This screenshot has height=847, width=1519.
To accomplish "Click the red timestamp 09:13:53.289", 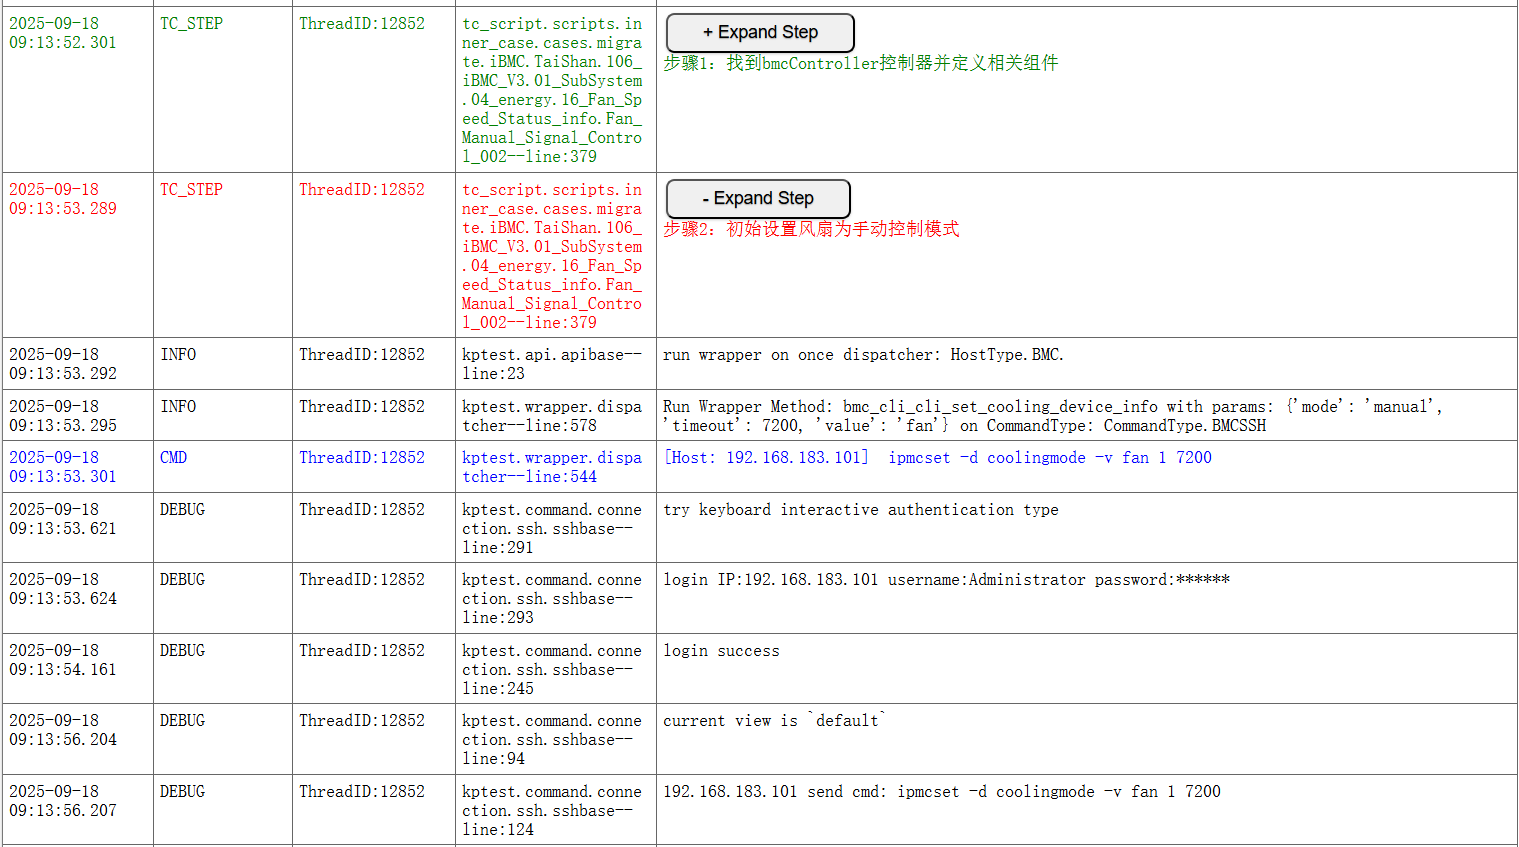I will click(62, 199).
